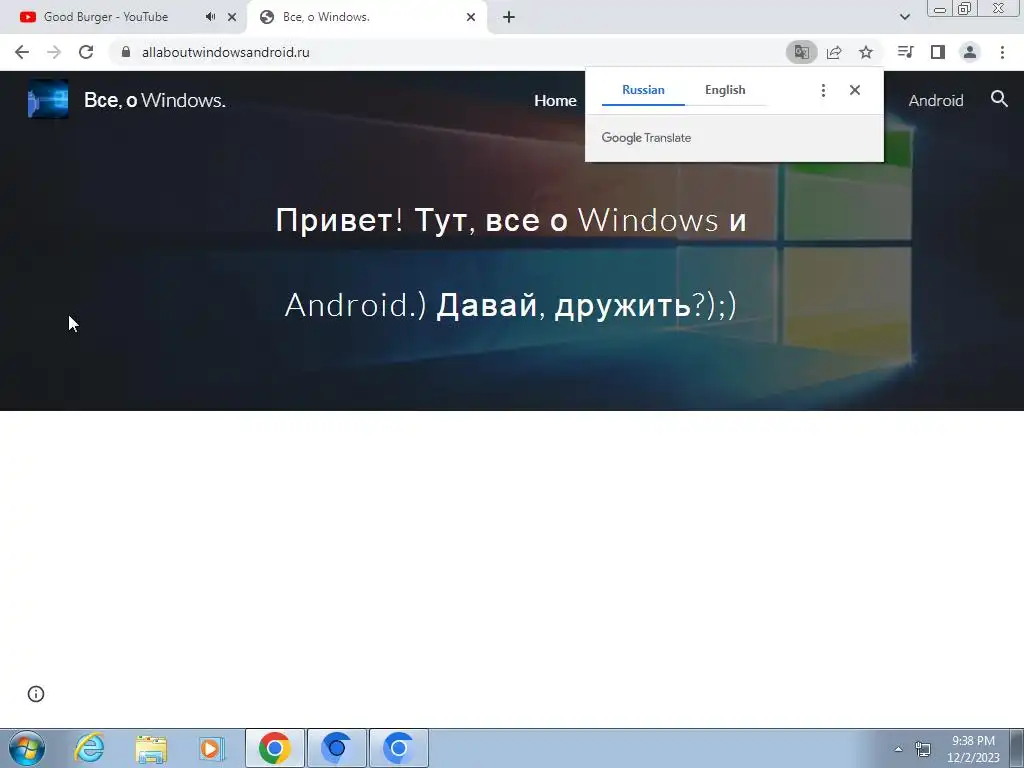
Task: Bookmark this page with the star
Action: coord(866,52)
